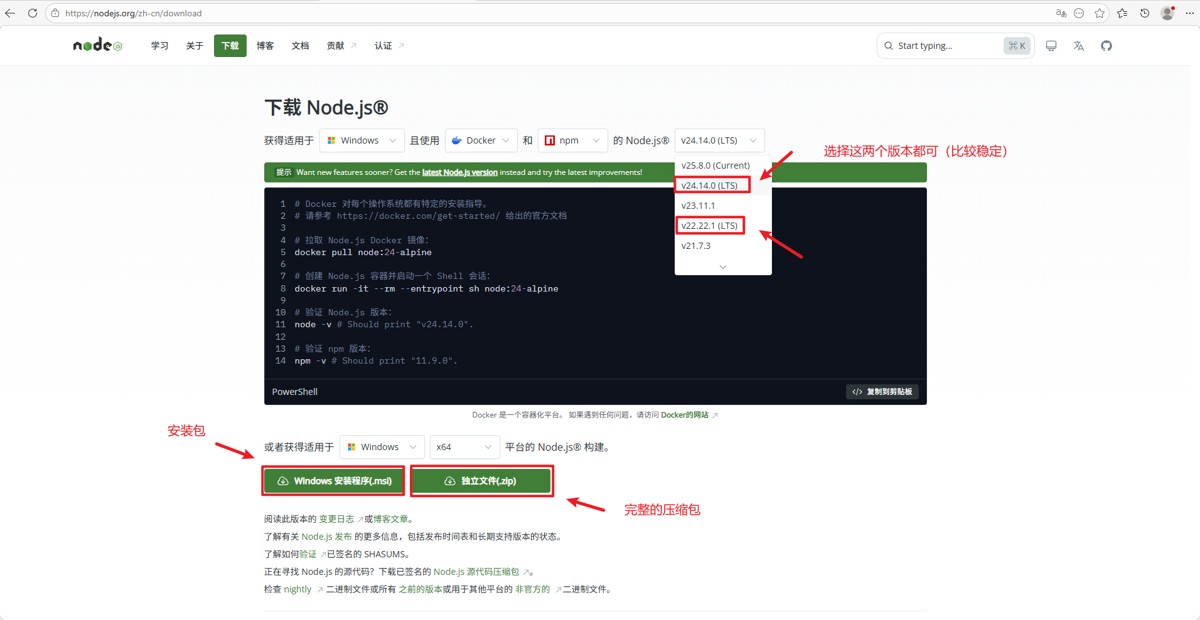Click the copy-to-clipboard button on the code block
Viewport: 1200px width, 620px height.
coord(882,392)
